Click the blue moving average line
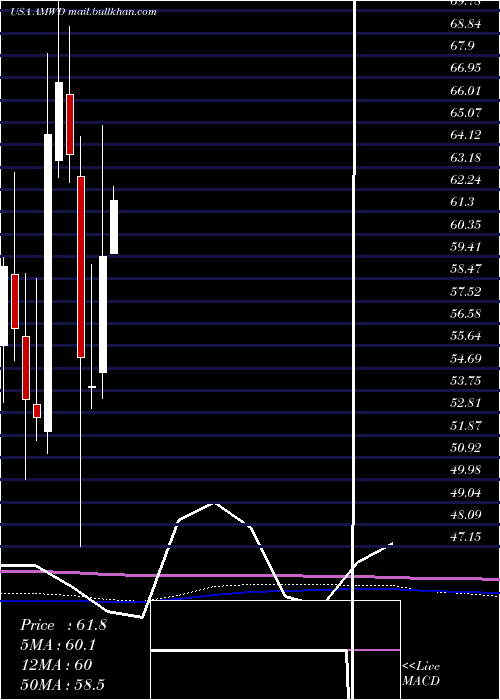The width and height of the screenshot is (500, 700). [x=250, y=594]
